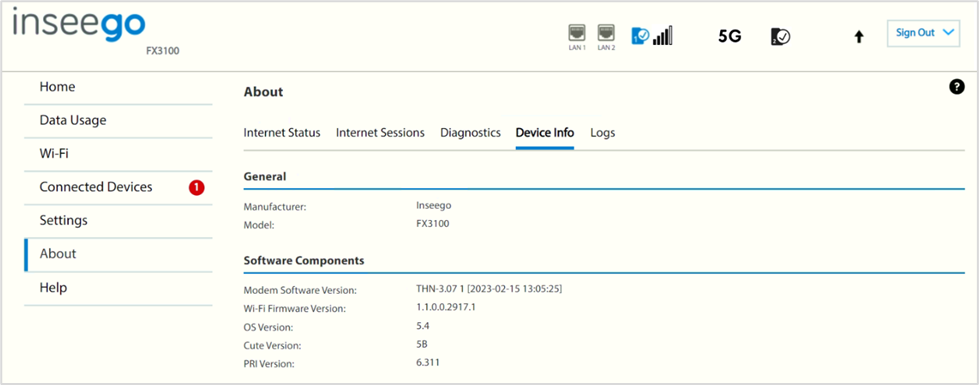Open the Logs tab
979x385 pixels.
(603, 133)
